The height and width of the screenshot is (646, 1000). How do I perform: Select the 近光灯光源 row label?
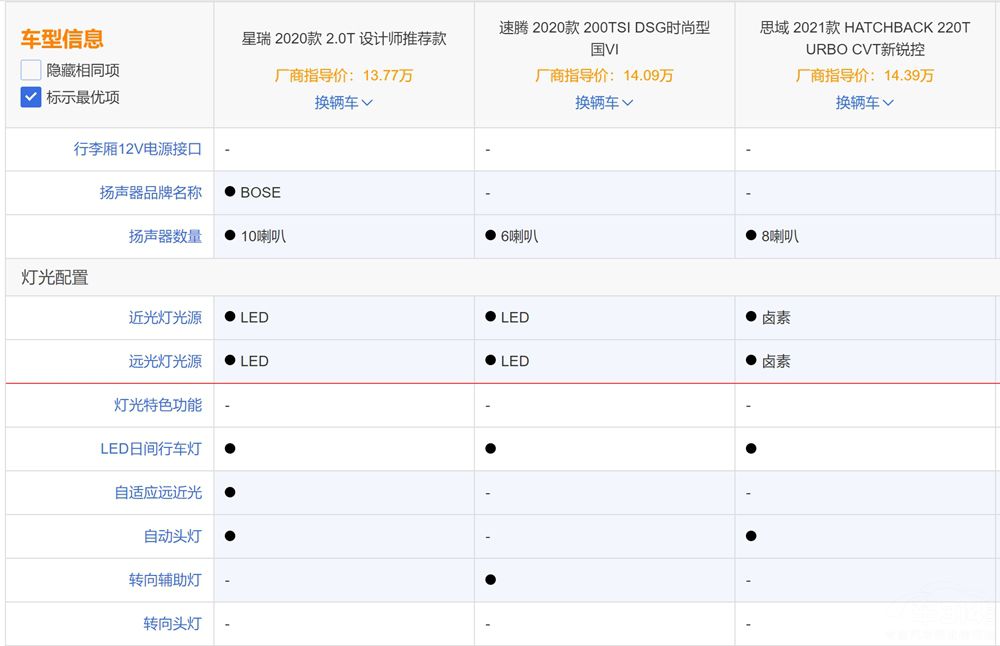(165, 318)
